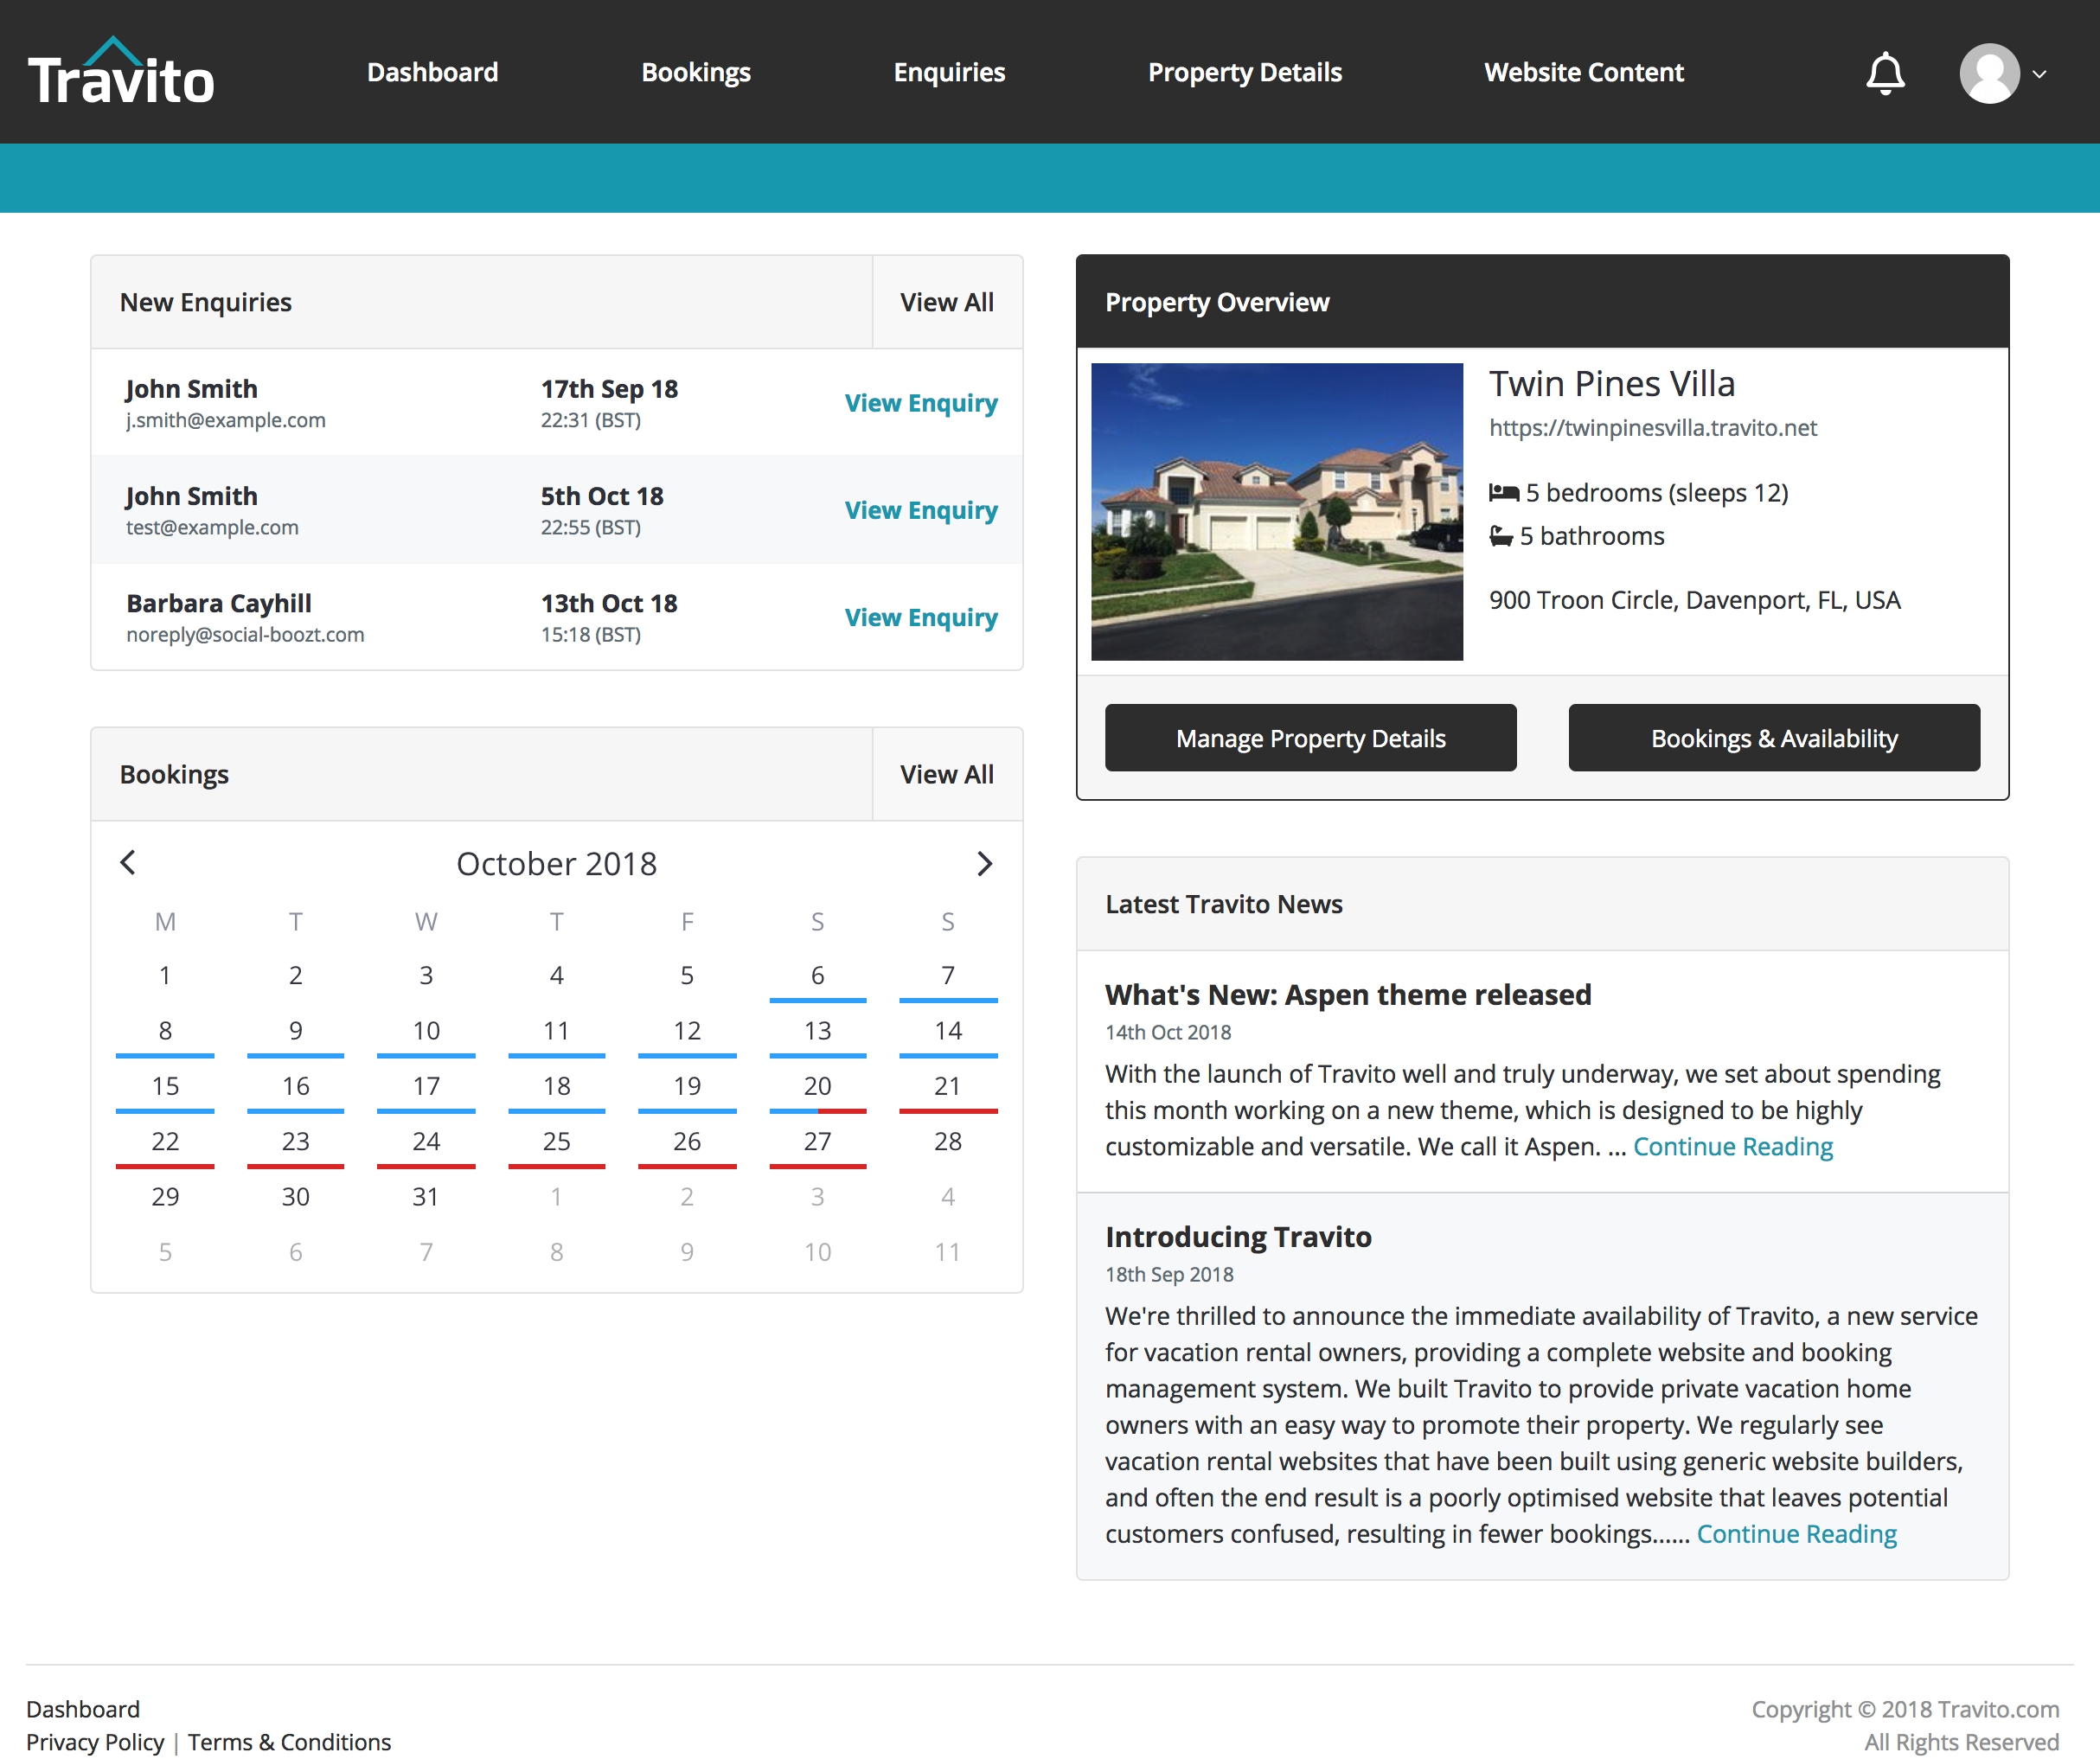Click the 5 bathrooms text
The image size is (2100, 1759).
click(x=1591, y=536)
